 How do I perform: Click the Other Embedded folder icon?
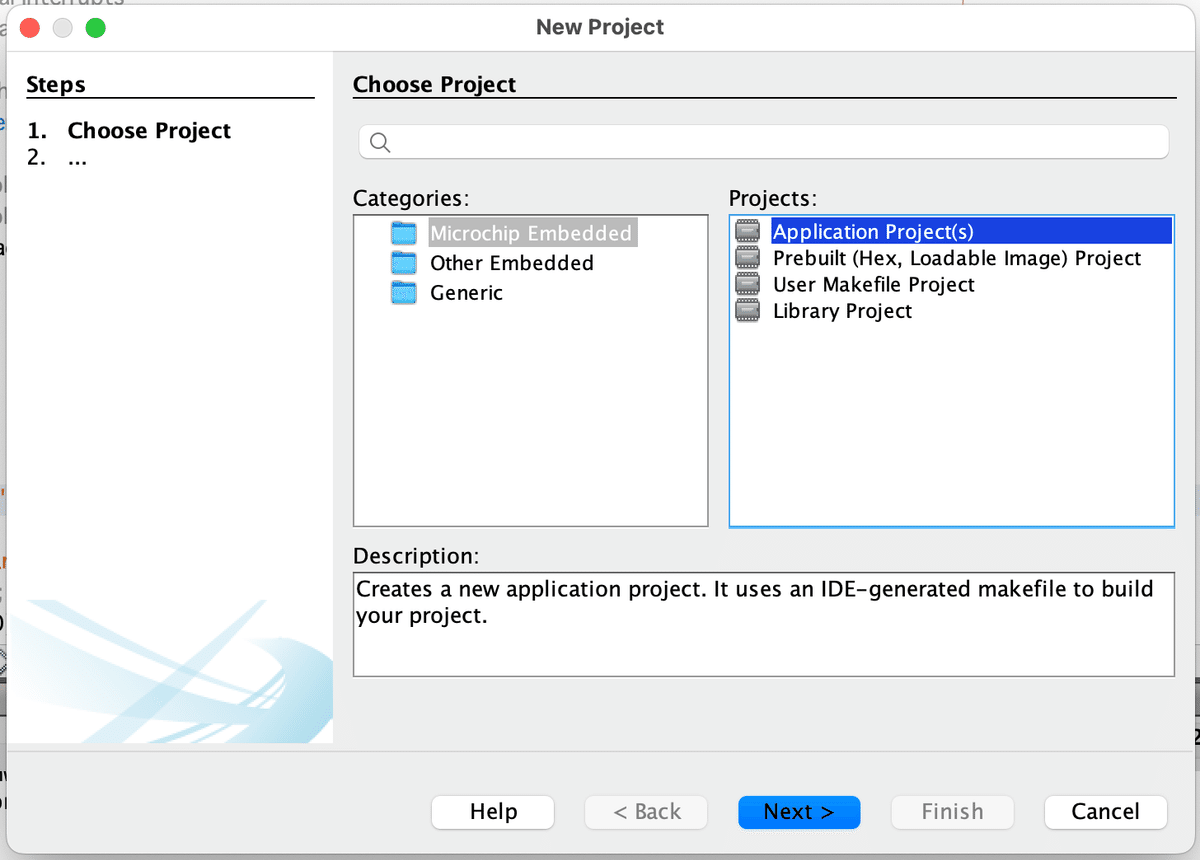pos(404,263)
